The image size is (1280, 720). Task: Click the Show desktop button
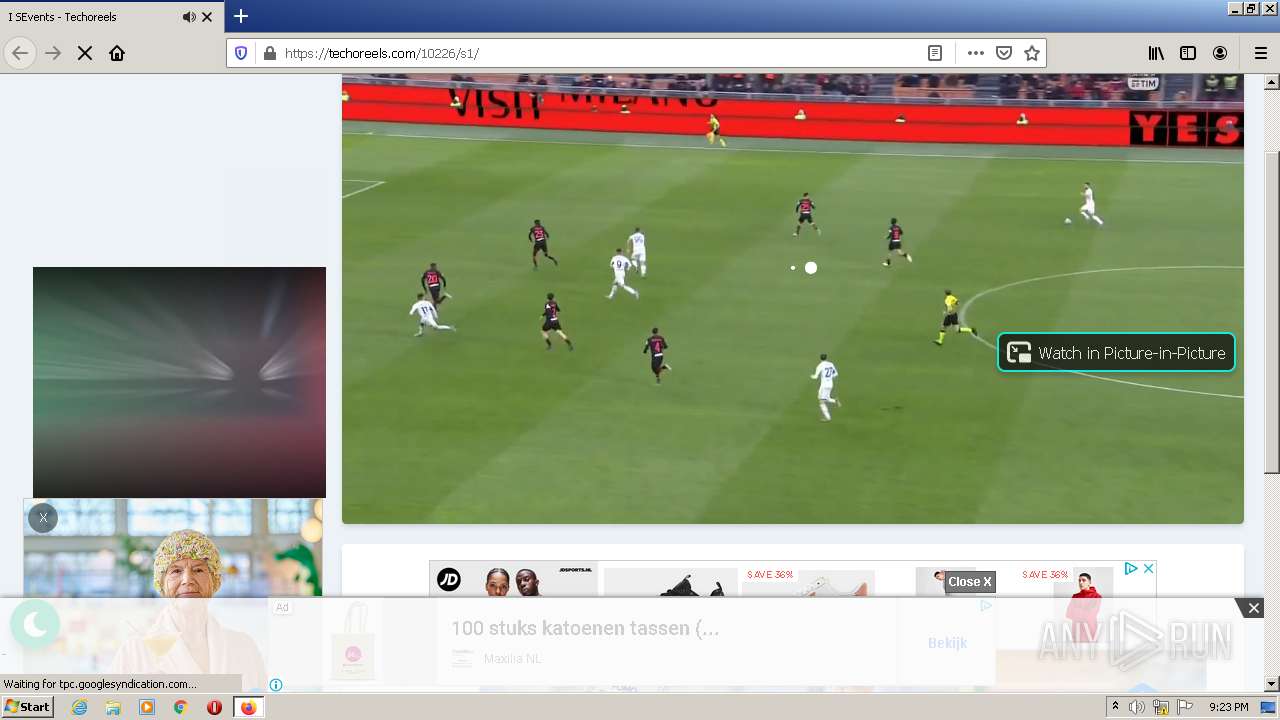click(x=1269, y=707)
